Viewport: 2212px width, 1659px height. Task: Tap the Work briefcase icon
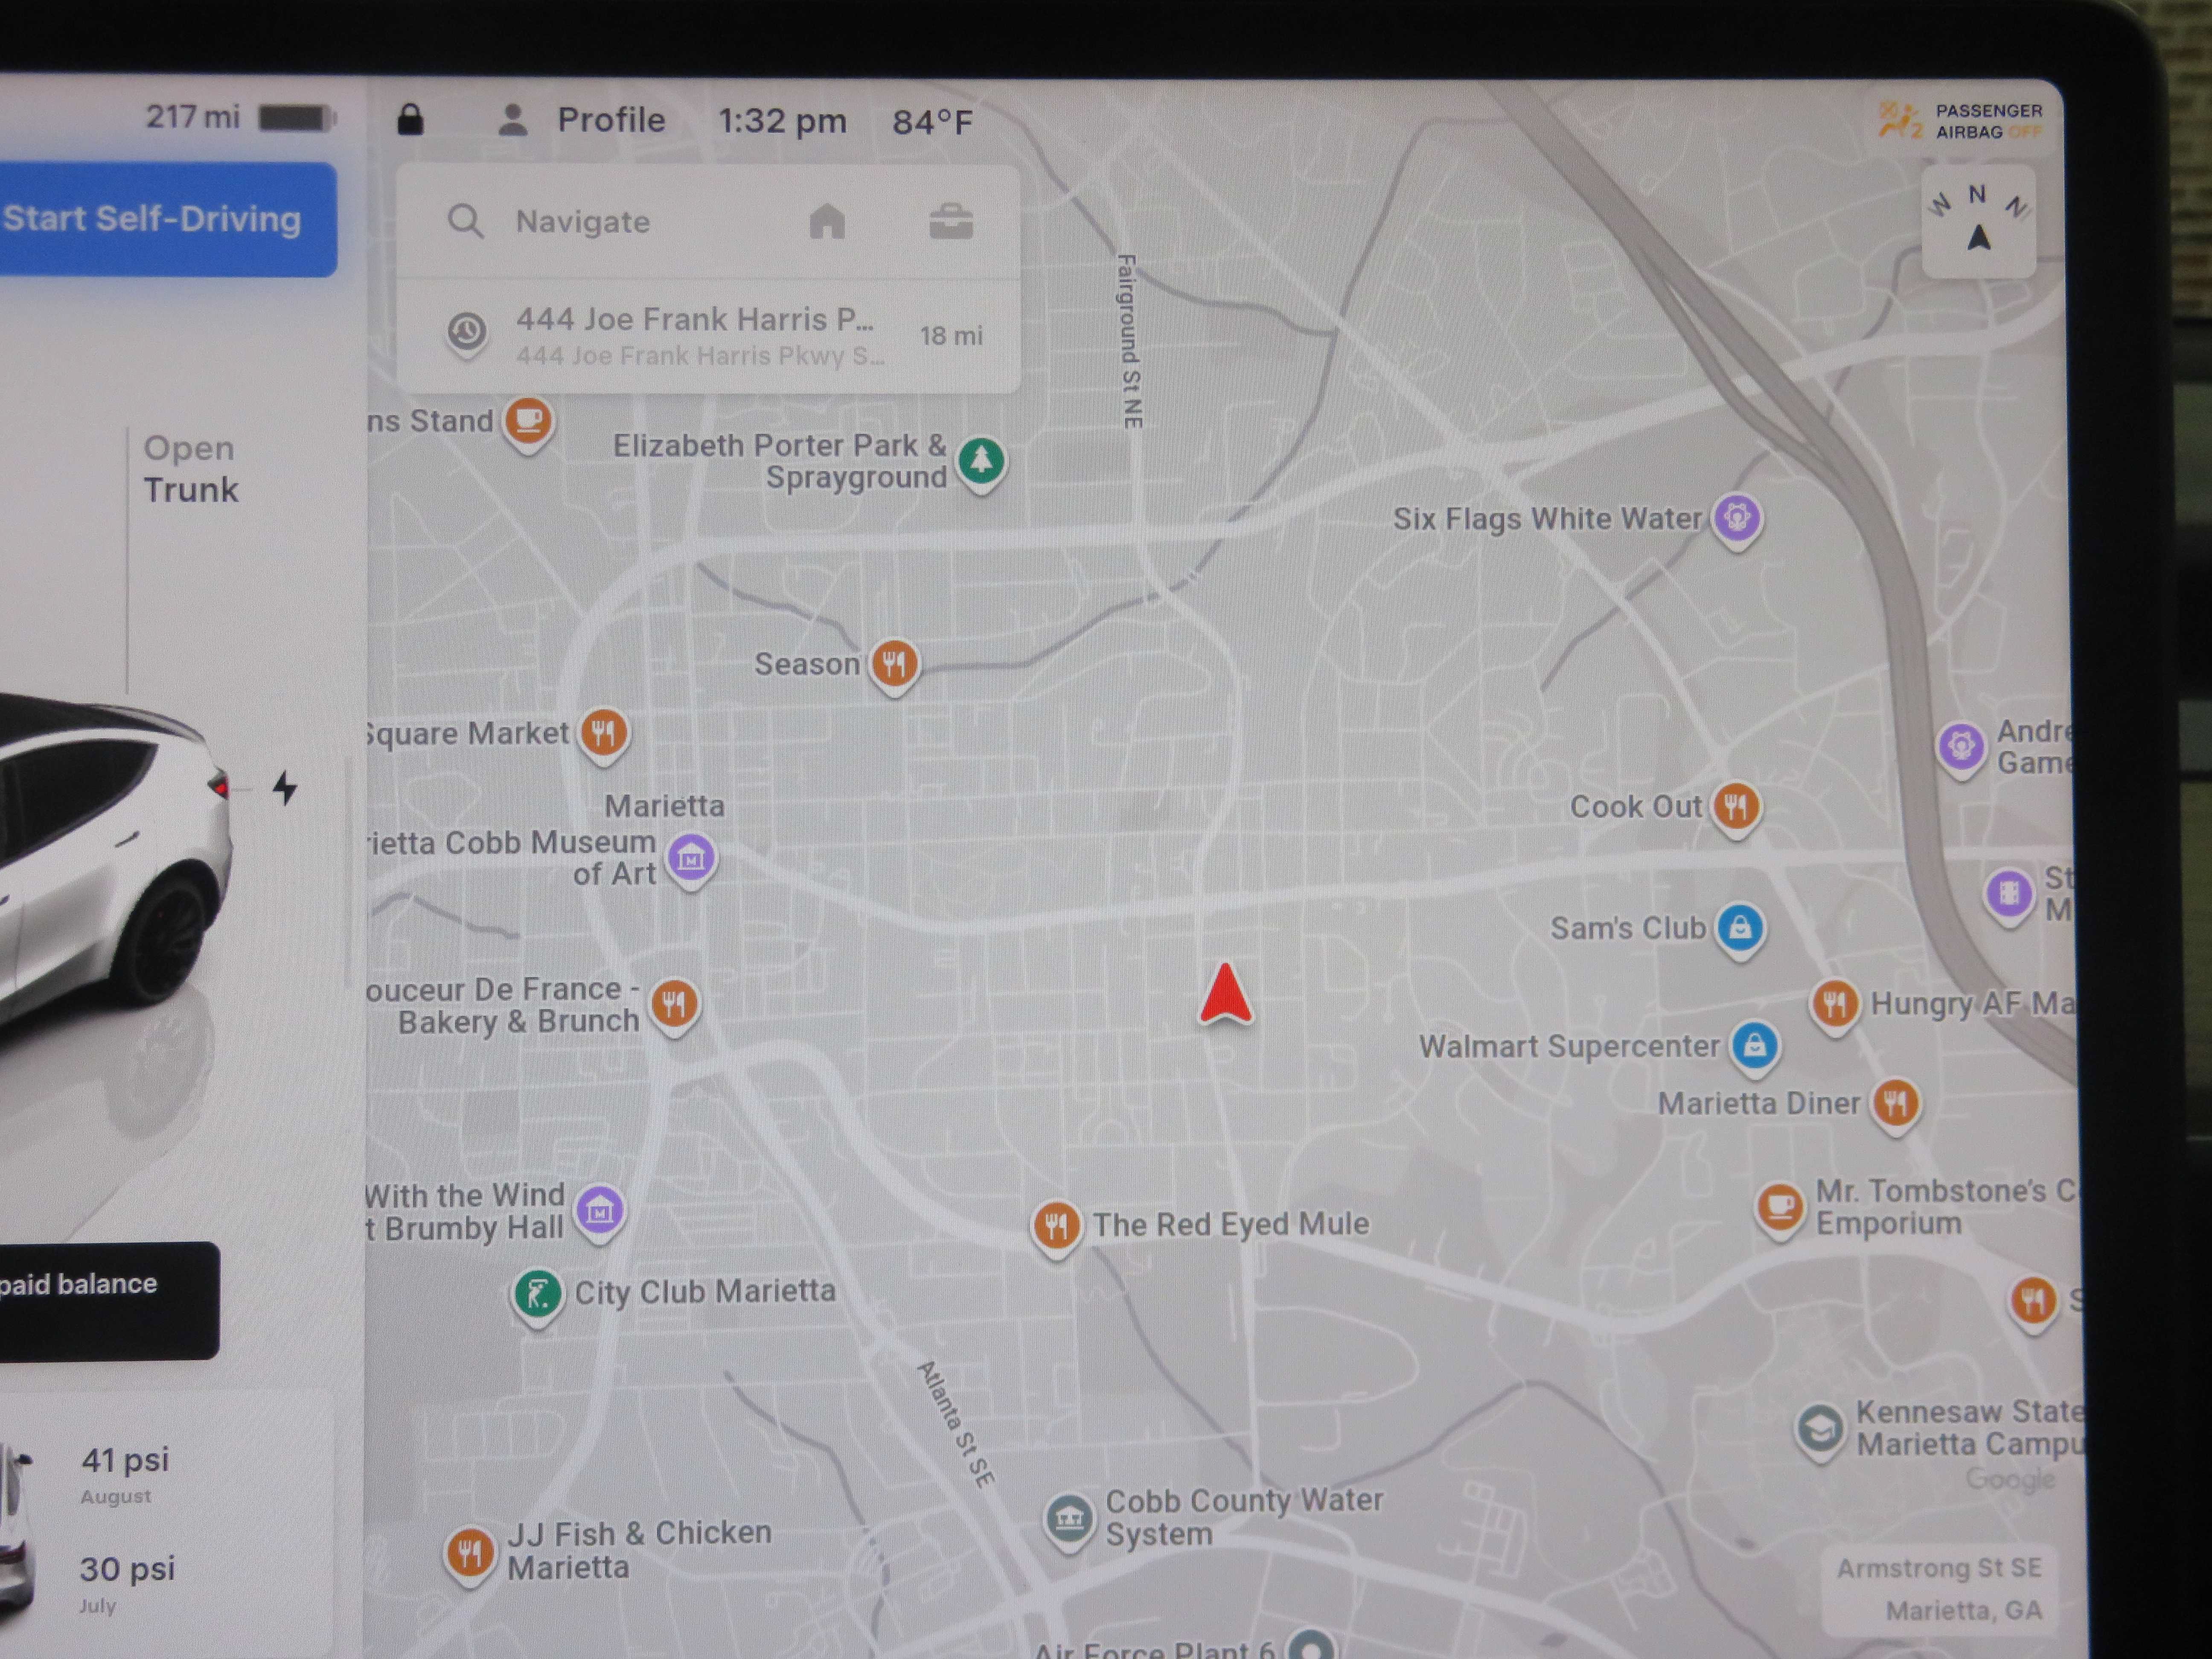click(x=951, y=221)
